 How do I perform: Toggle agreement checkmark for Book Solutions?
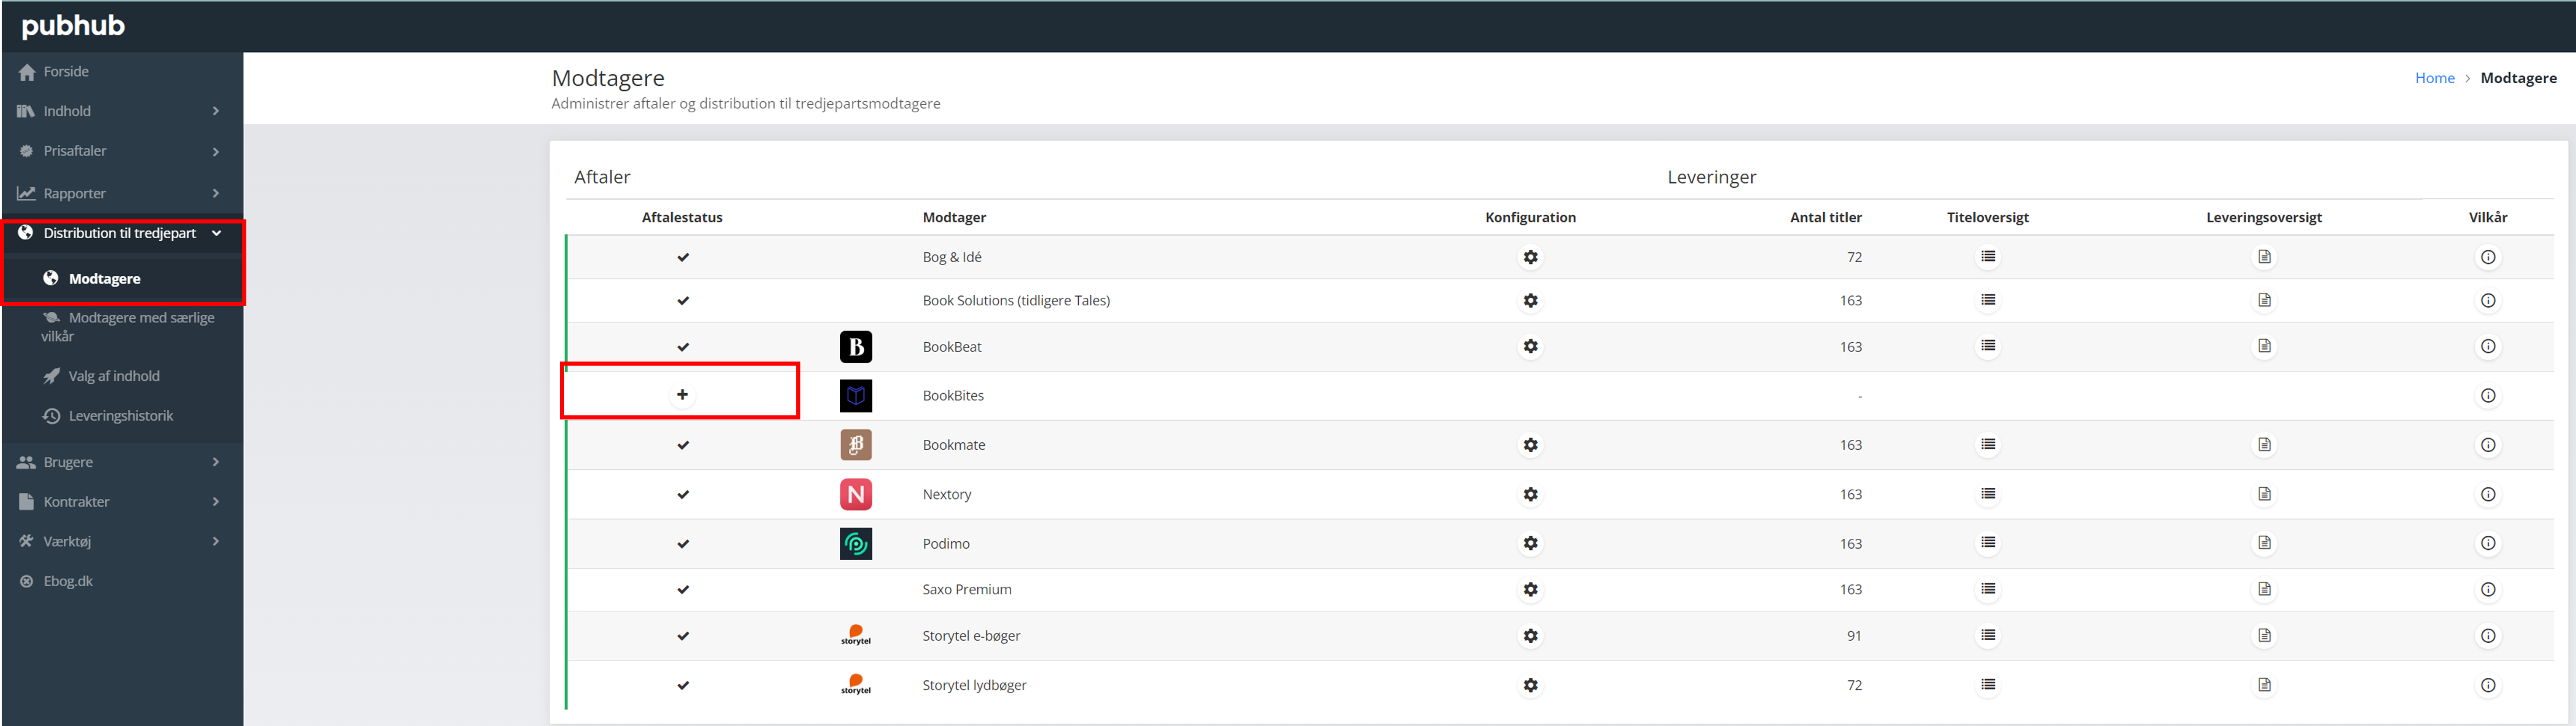pyautogui.click(x=683, y=300)
